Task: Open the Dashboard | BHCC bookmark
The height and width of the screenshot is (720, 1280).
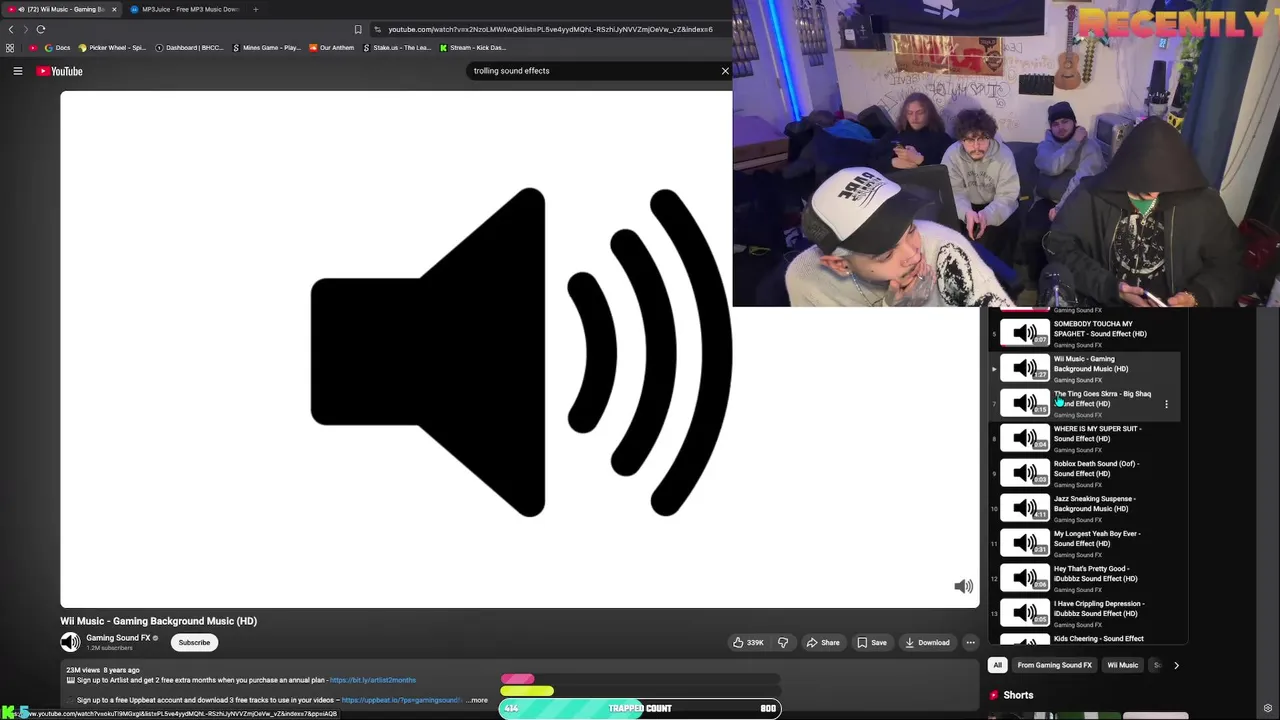Action: pyautogui.click(x=189, y=48)
